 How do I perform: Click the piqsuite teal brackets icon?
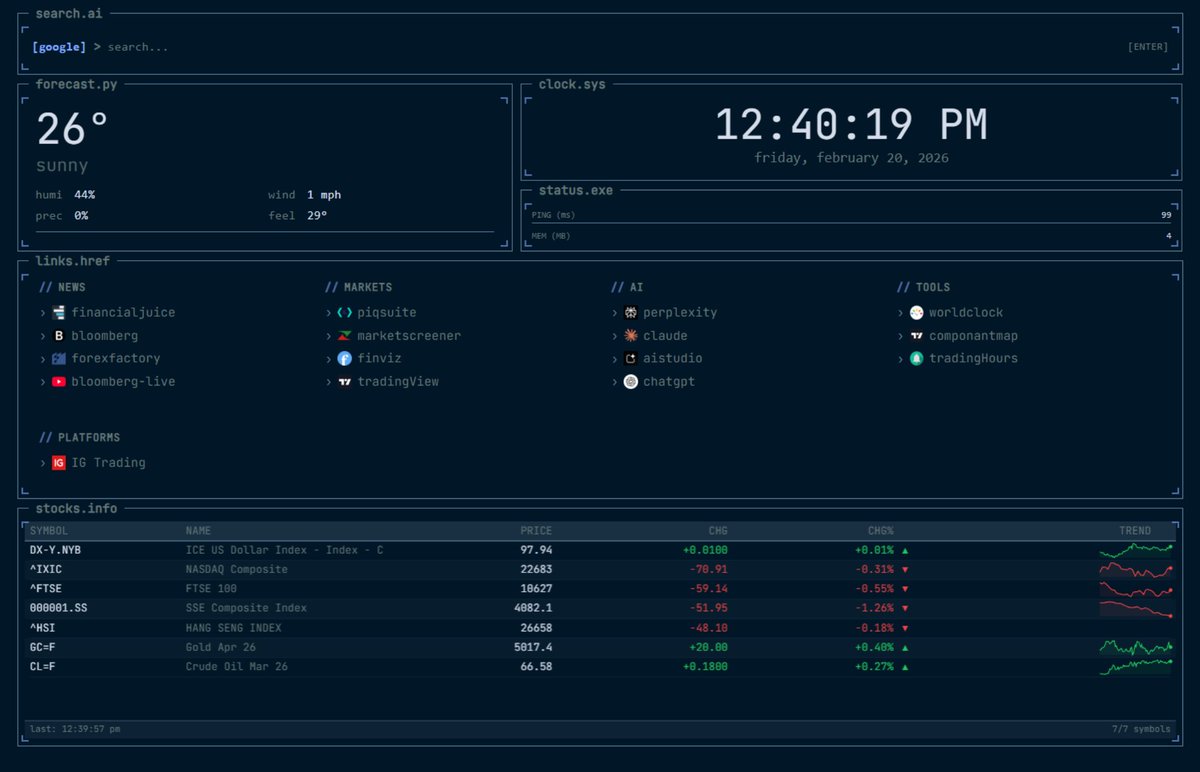click(x=345, y=313)
